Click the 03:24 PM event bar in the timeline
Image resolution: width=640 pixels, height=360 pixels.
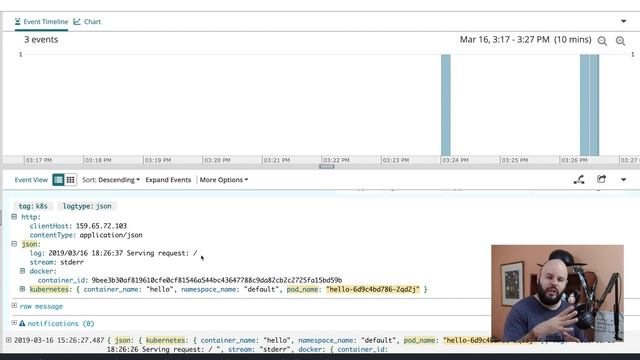(x=446, y=105)
